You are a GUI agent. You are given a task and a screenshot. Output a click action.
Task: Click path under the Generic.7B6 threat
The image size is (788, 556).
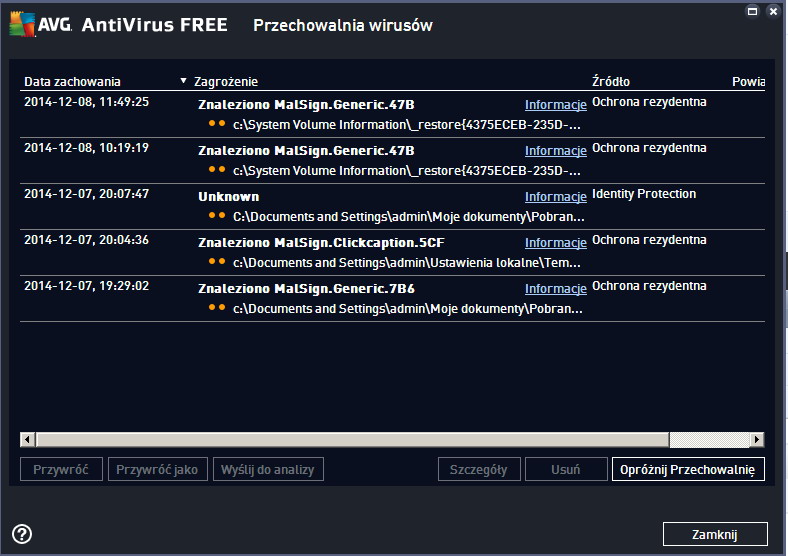408,309
